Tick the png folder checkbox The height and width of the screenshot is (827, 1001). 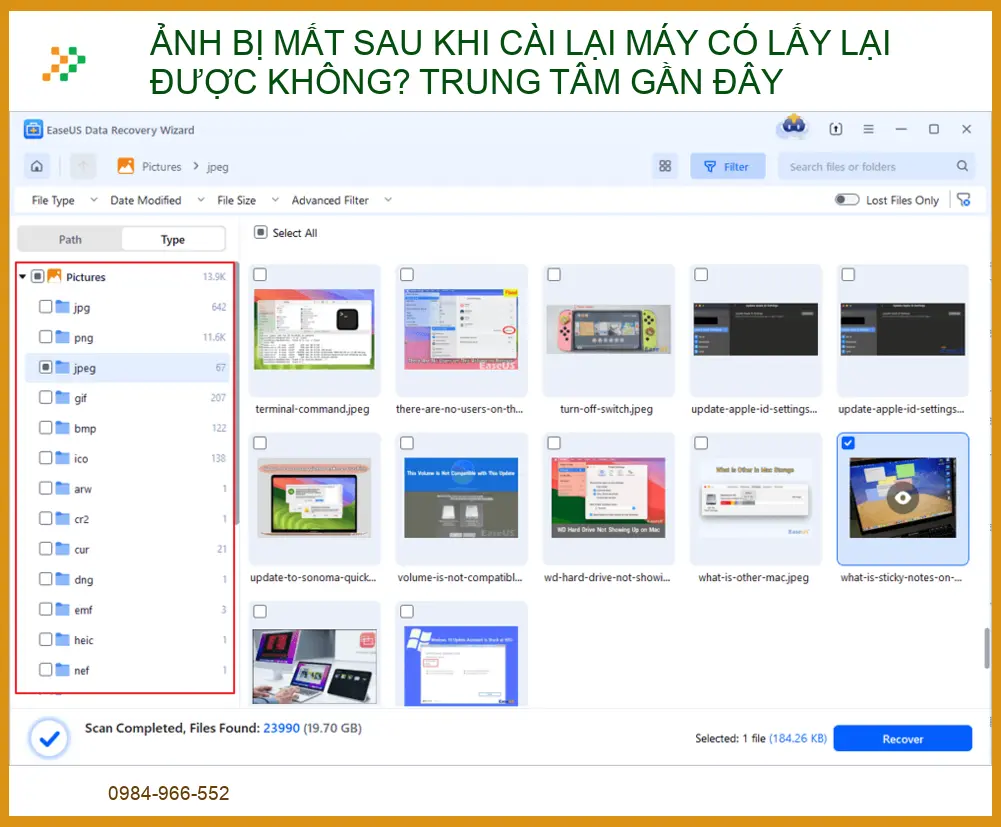pos(45,337)
